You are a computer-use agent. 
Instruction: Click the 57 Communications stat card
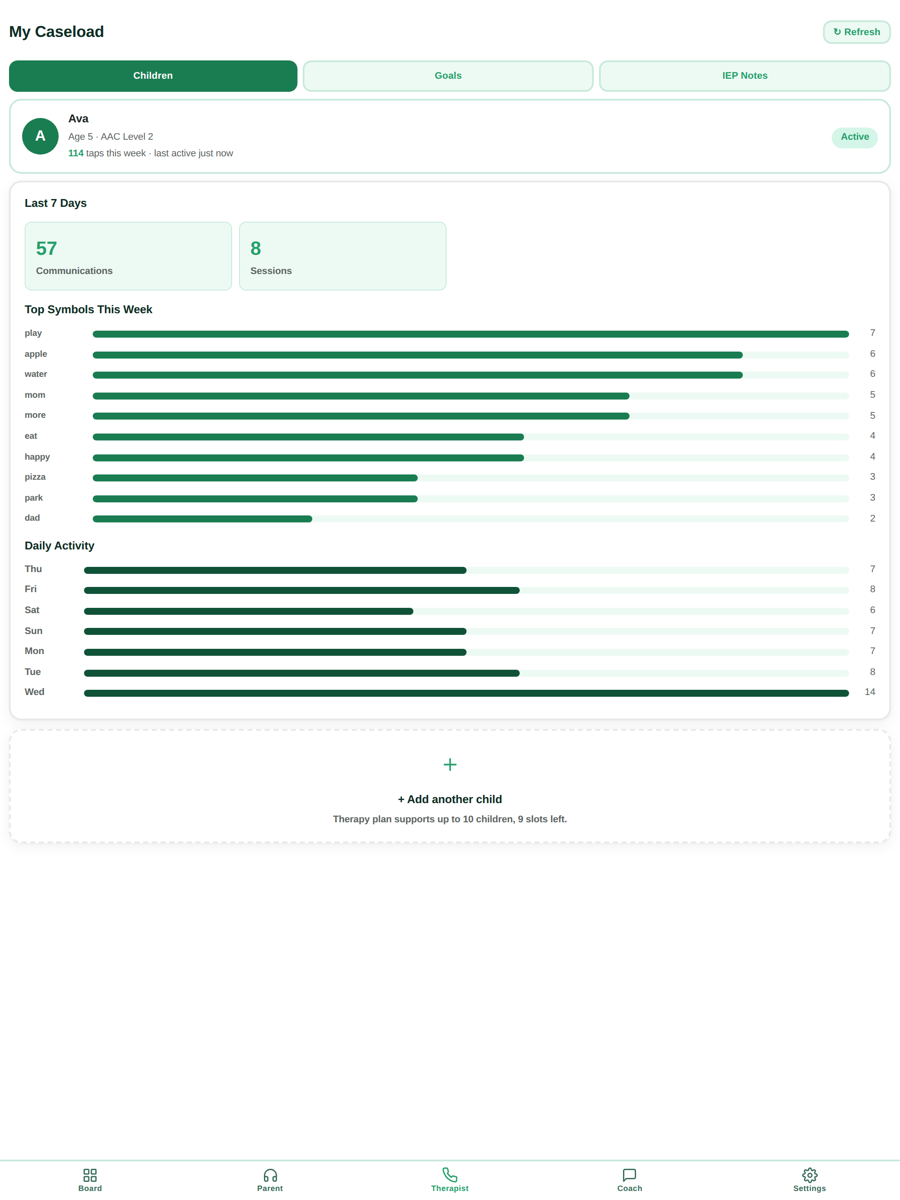coord(128,256)
